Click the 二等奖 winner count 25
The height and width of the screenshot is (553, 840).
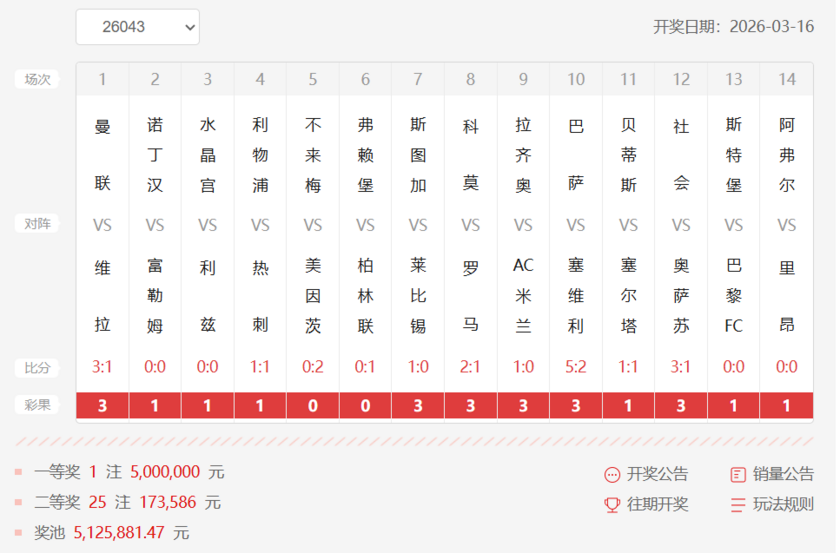pos(97,503)
